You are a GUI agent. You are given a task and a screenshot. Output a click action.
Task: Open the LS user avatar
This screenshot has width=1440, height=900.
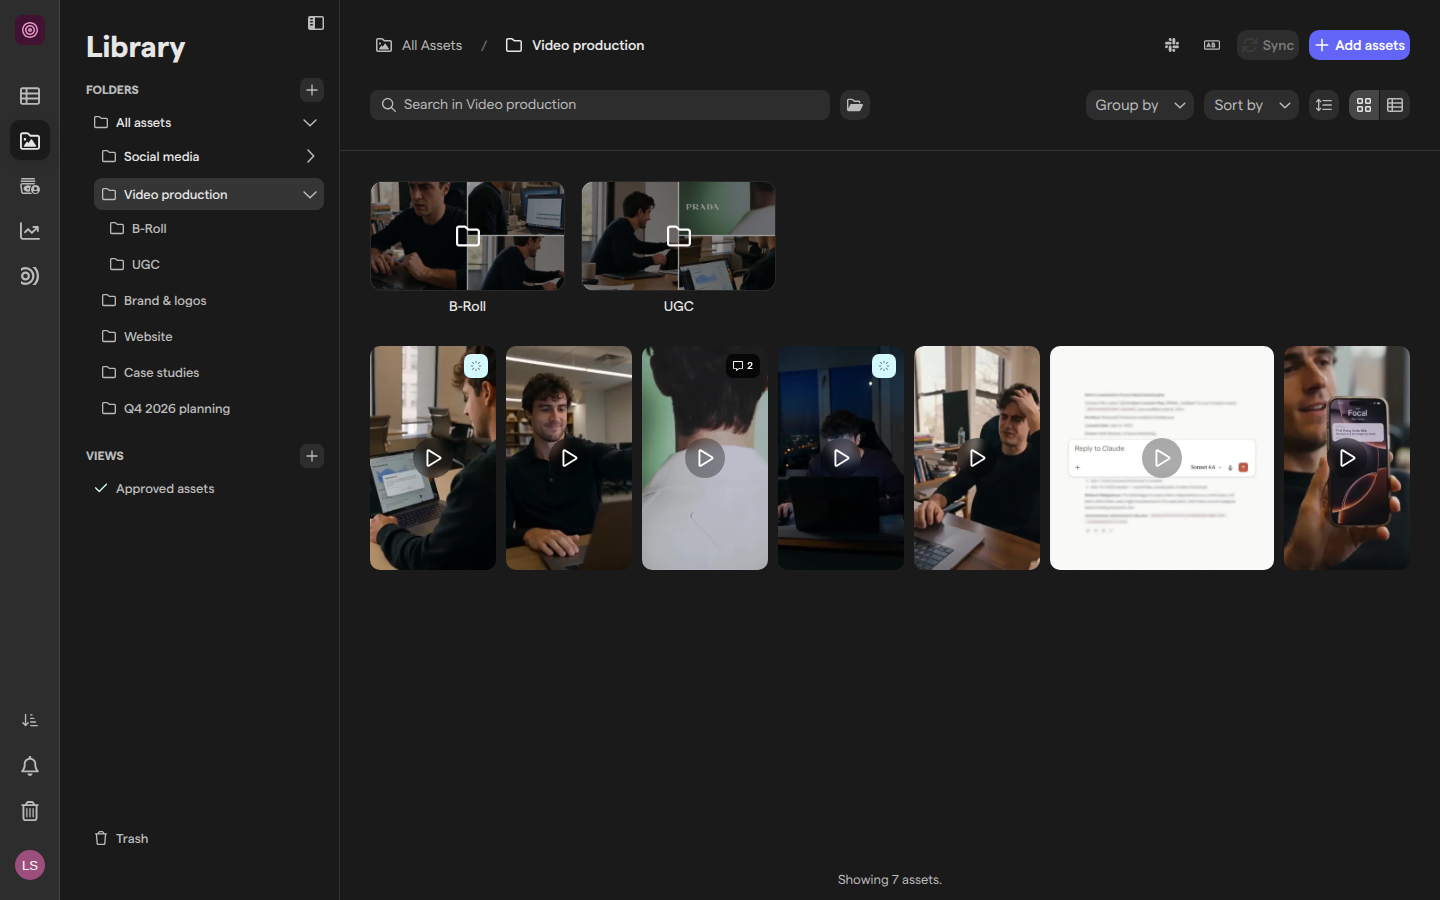(x=30, y=866)
